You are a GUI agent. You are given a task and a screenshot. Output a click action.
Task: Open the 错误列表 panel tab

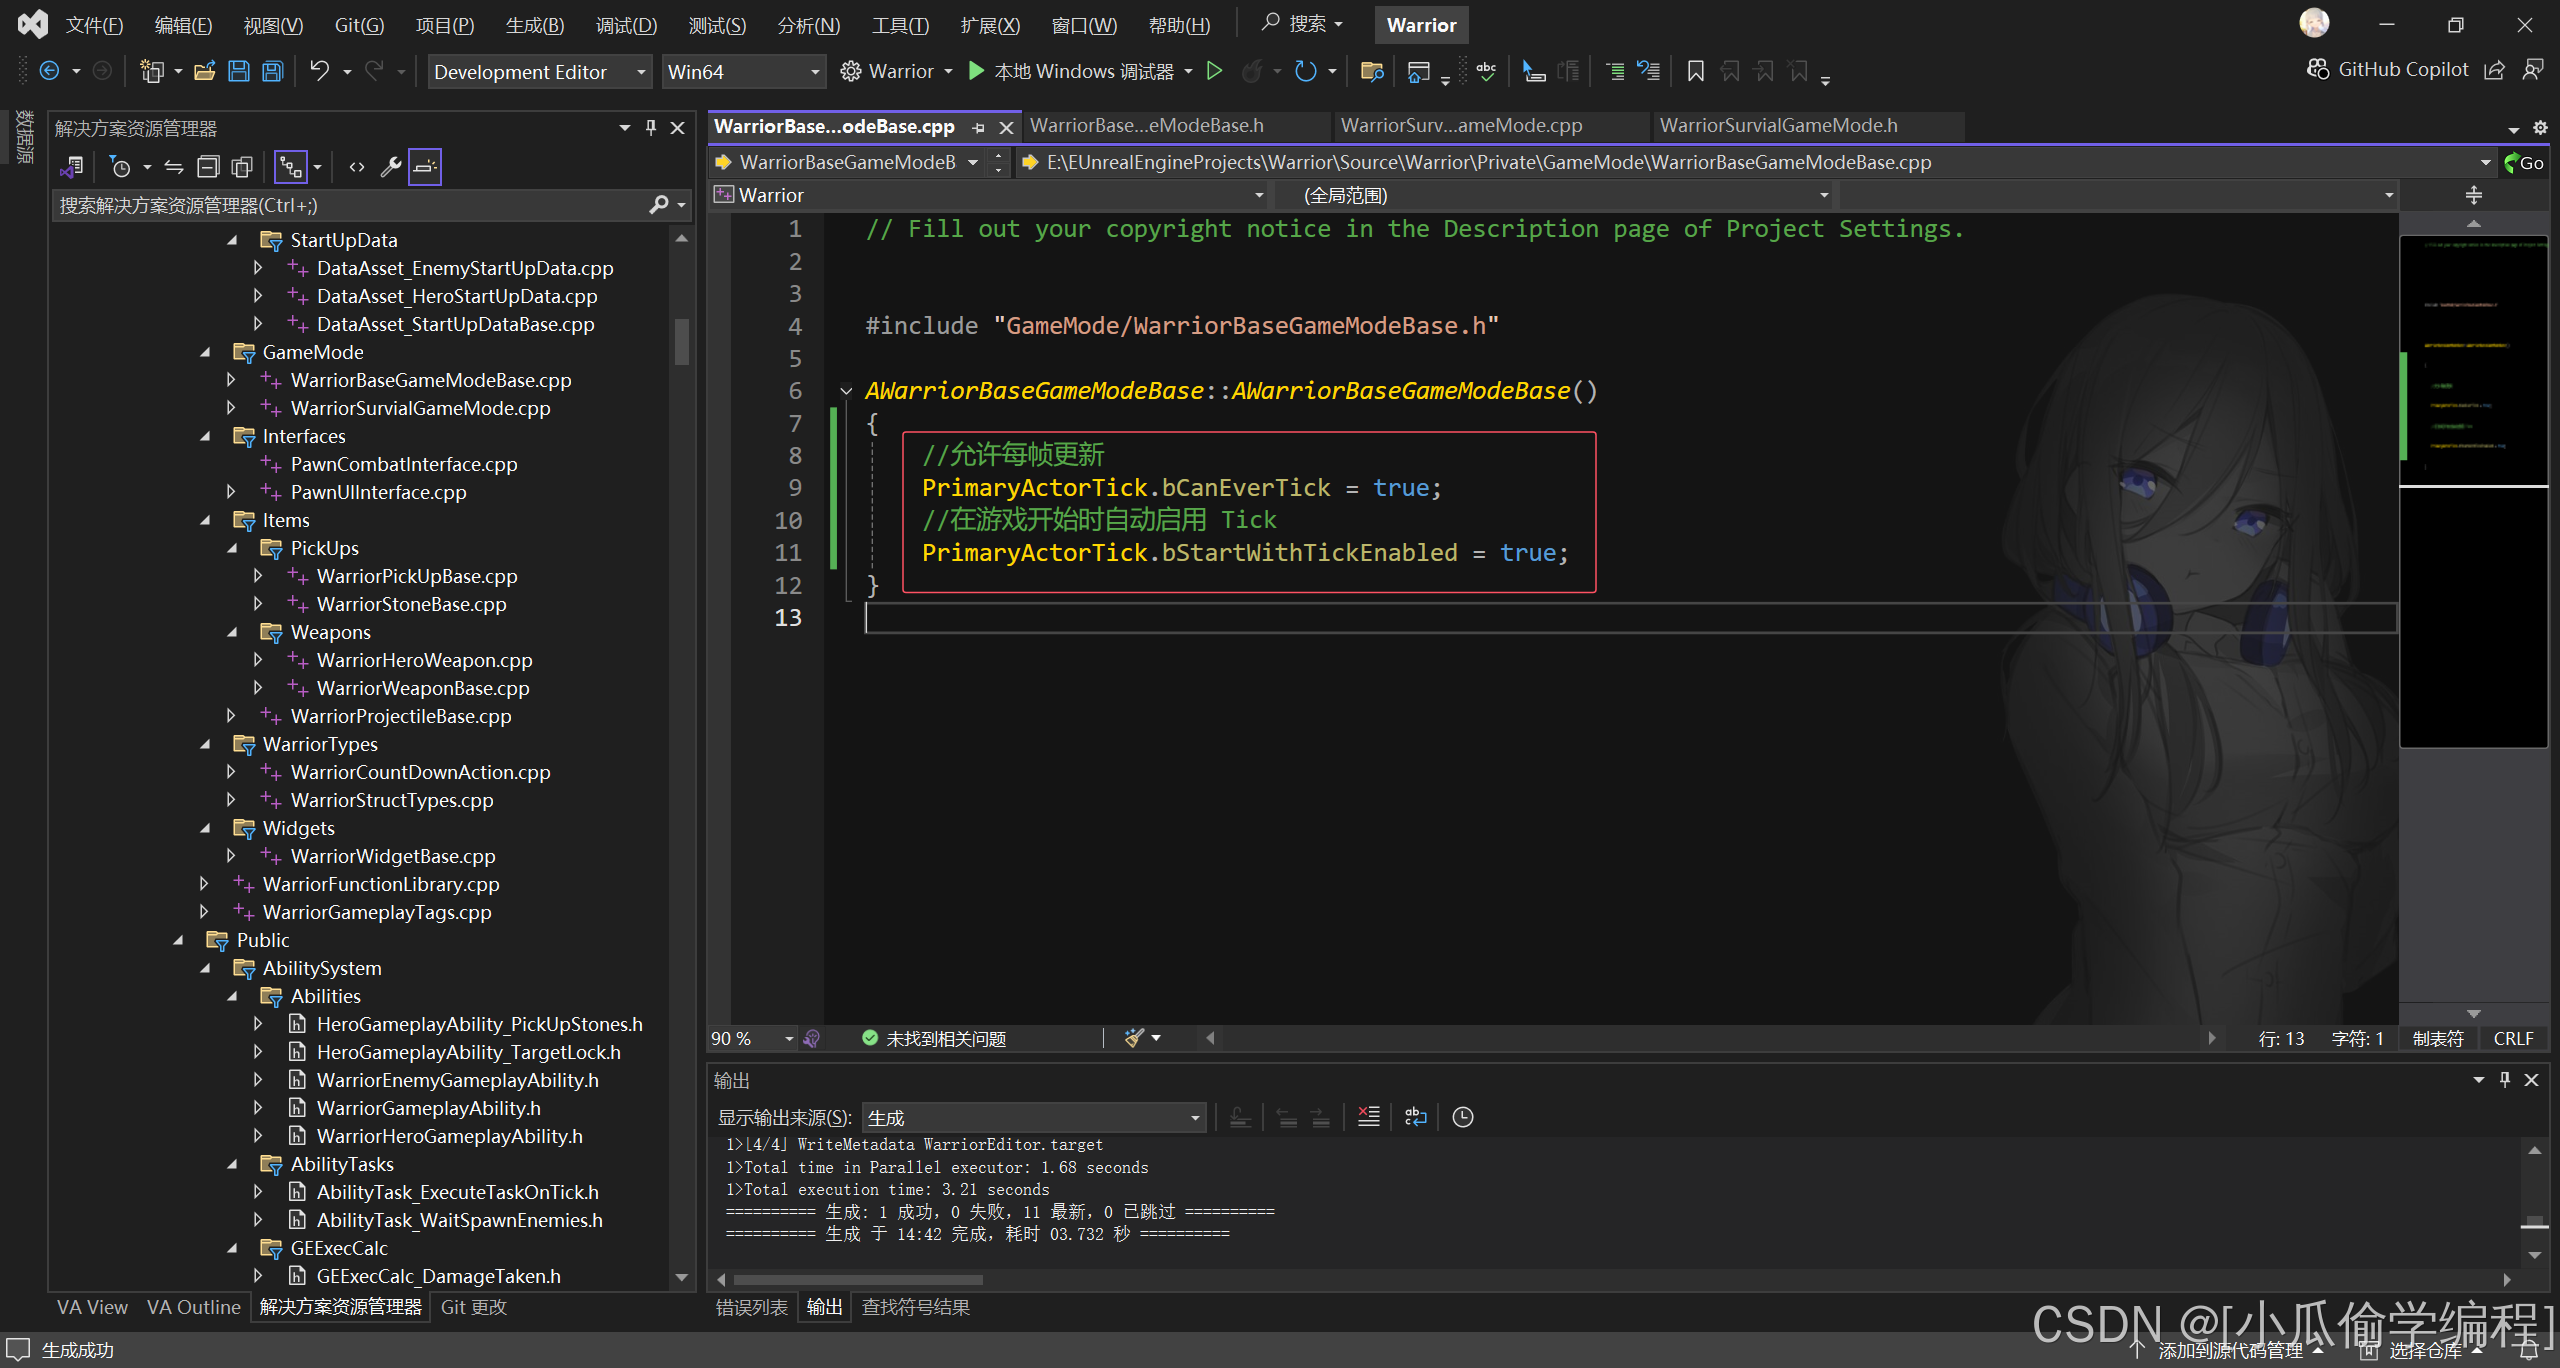751,1307
